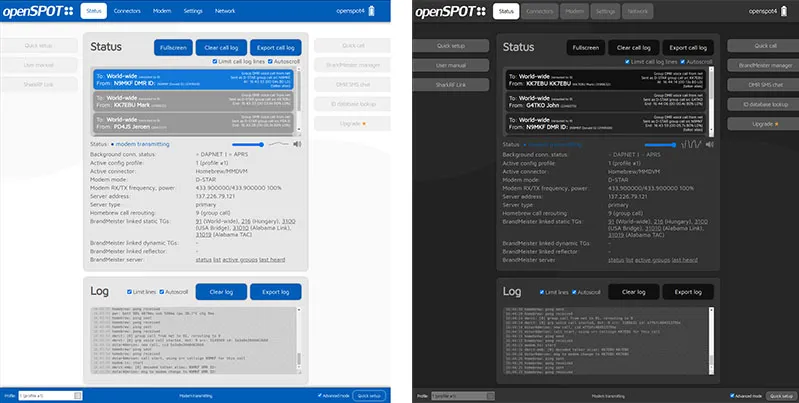
Task: Open the Profile dropdown in light-theme footer
Action: (50, 395)
